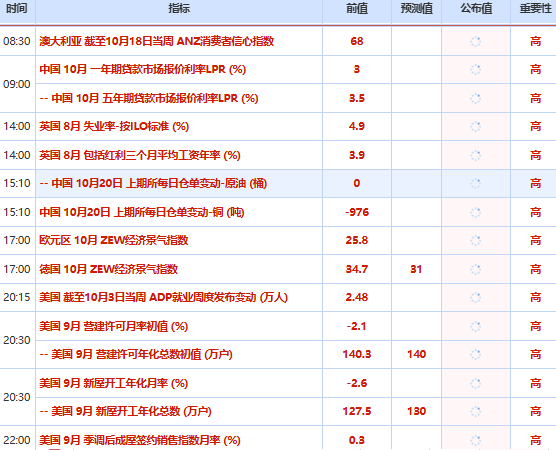Click forecast value 140
556x450 pixels.
tap(416, 354)
